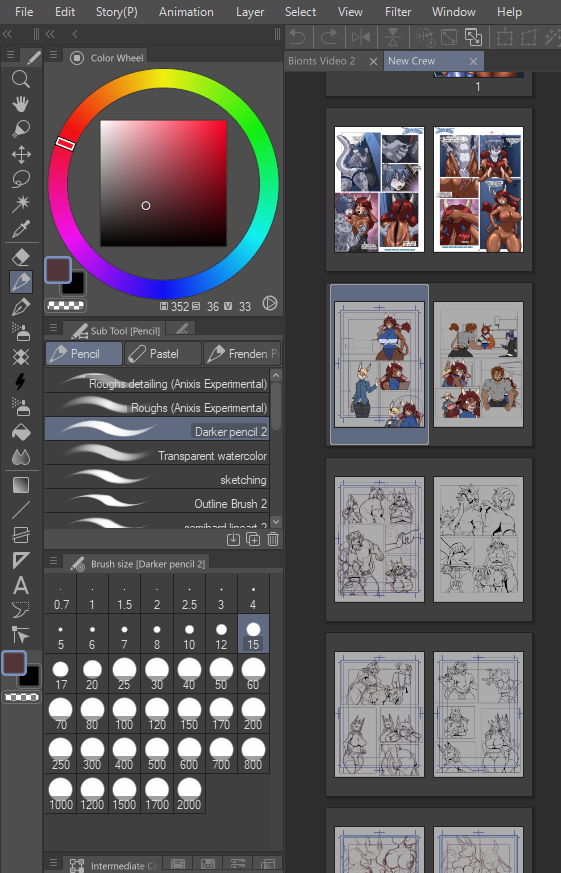Click the Redo arrow in command bar
Screen dimensions: 561x873
(329, 37)
